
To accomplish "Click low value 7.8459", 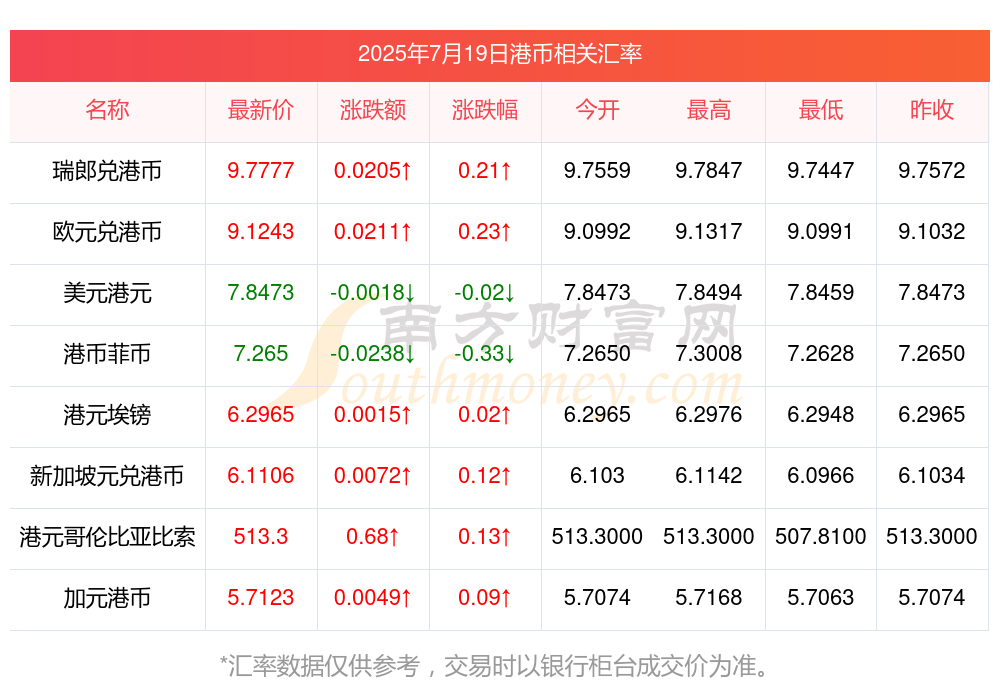I will 820,292.
